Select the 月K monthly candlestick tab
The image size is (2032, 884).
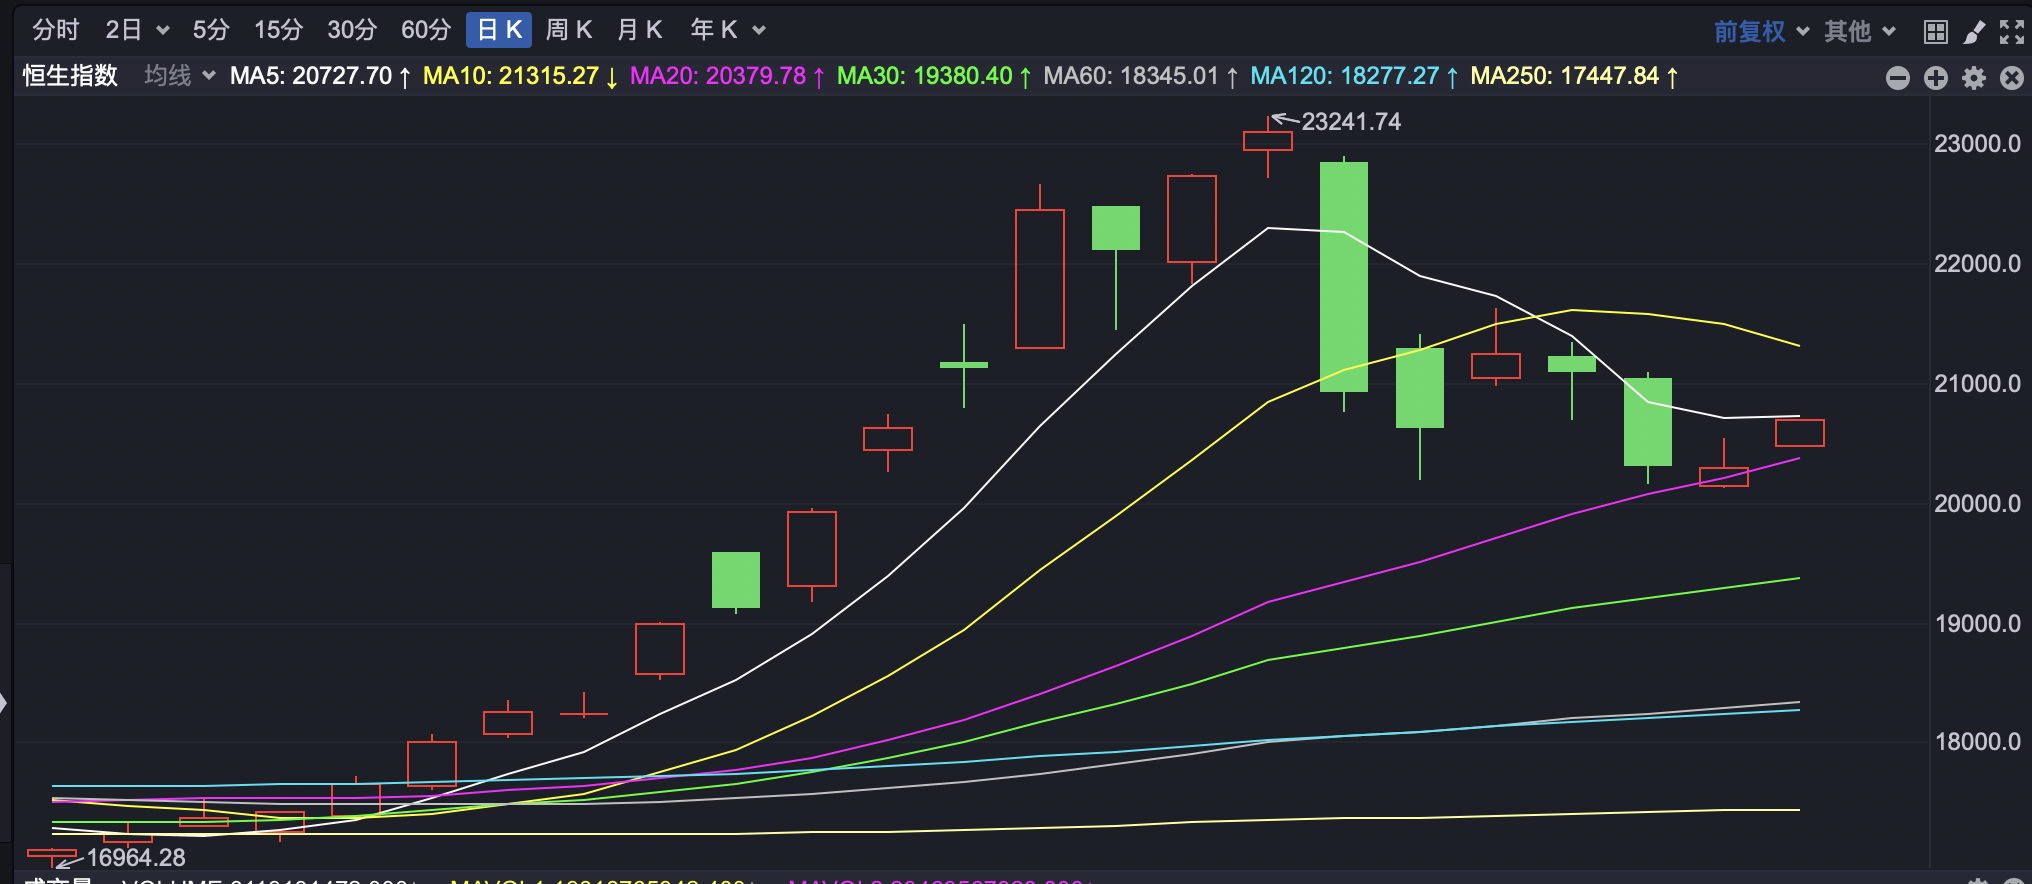[x=640, y=30]
